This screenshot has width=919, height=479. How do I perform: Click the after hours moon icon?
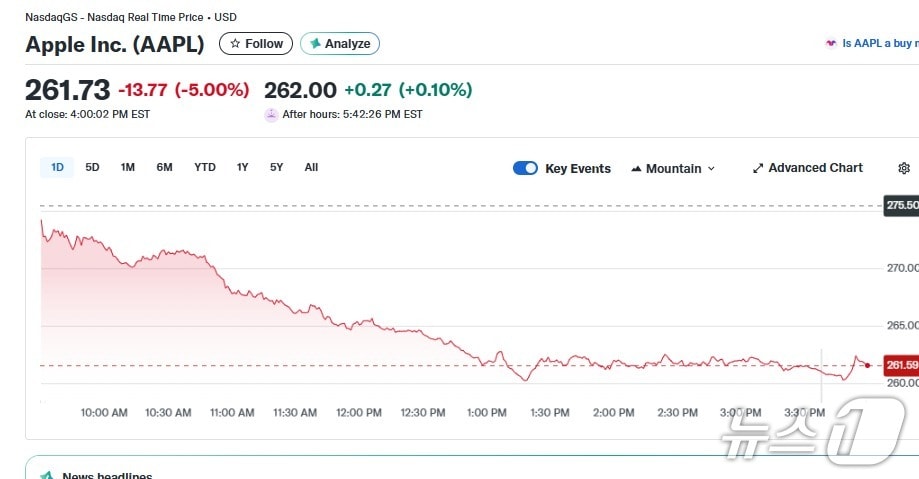pyautogui.click(x=271, y=115)
